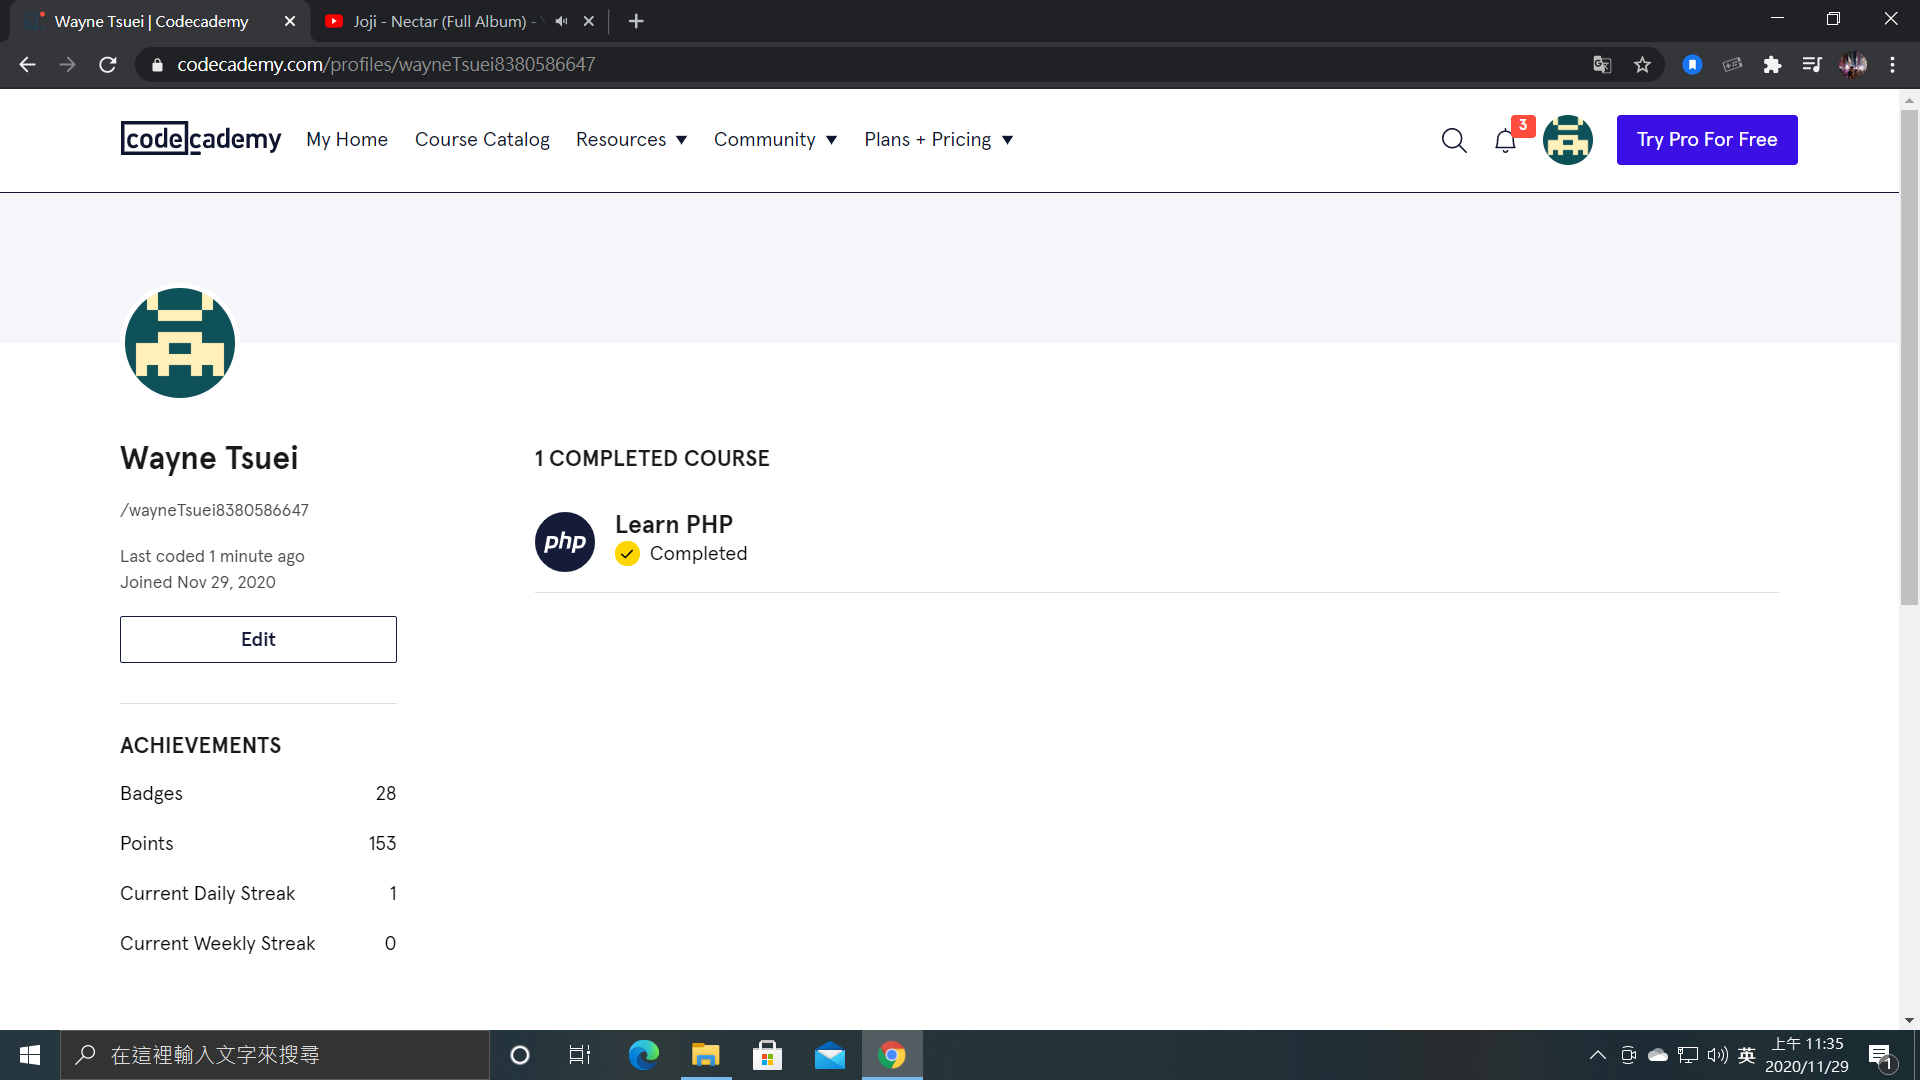Reload the page

click(x=108, y=65)
